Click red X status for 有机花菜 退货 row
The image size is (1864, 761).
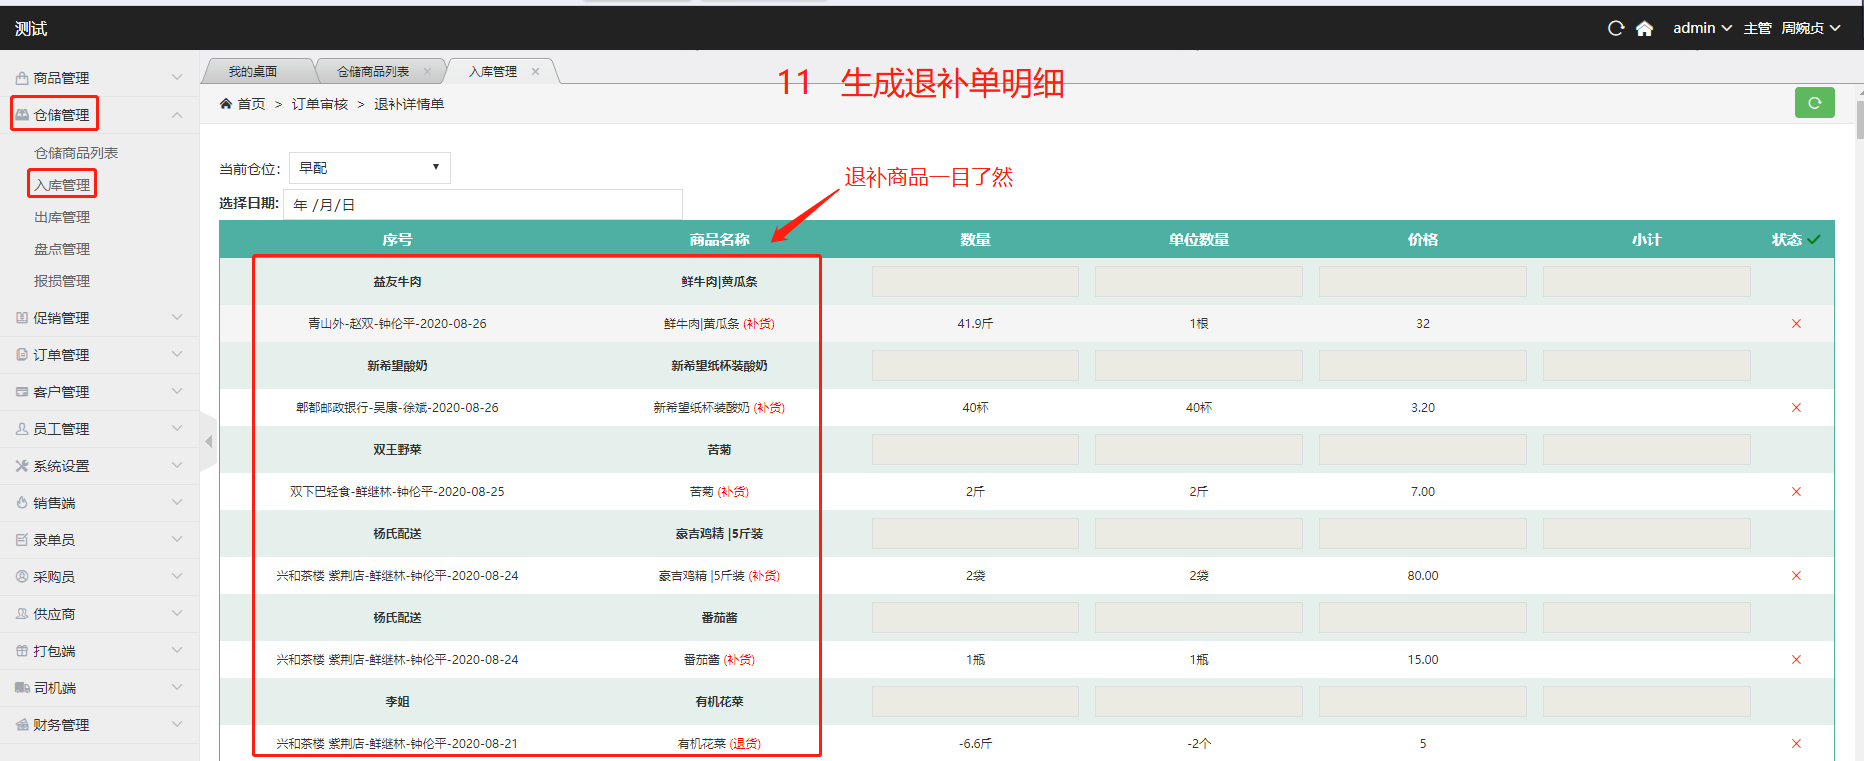(1796, 744)
